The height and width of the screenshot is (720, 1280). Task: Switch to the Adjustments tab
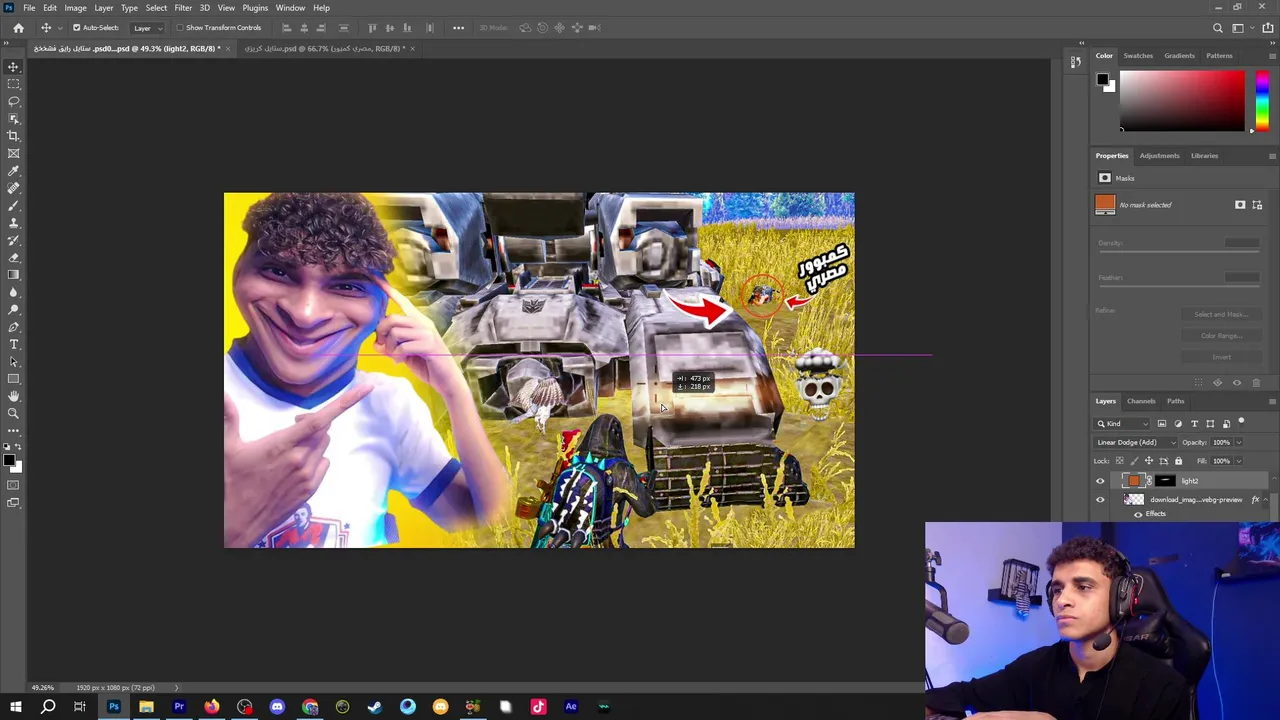[x=1159, y=156]
